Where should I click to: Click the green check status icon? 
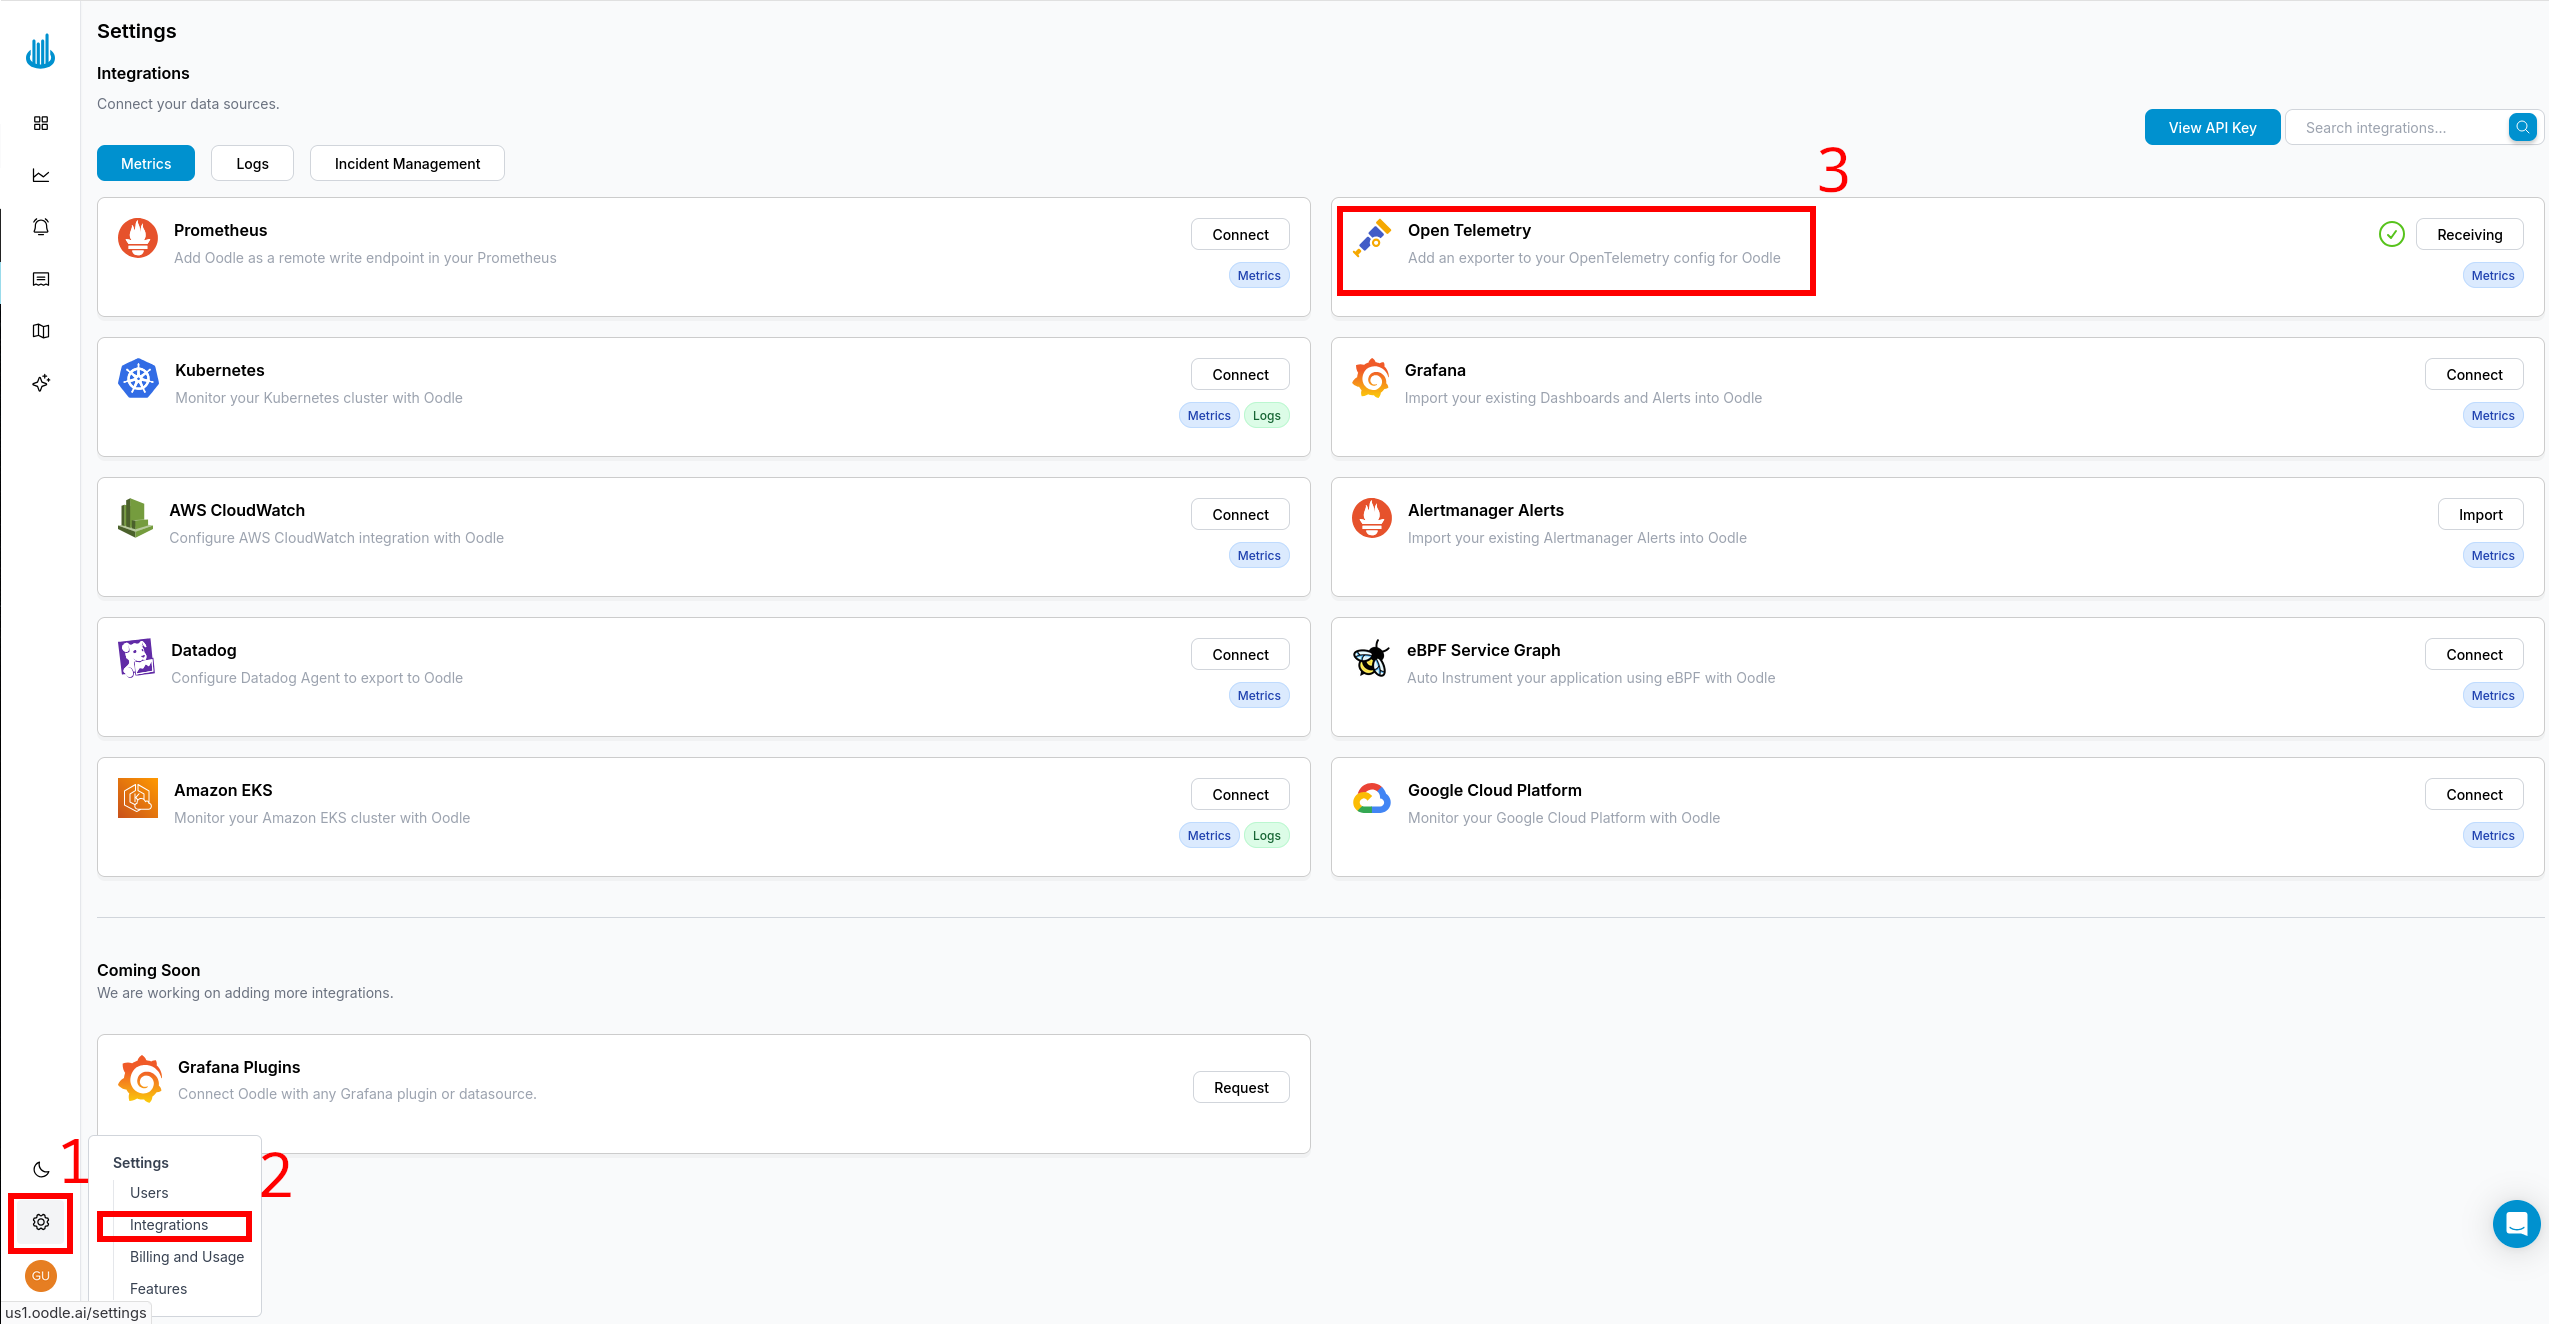pos(2392,234)
